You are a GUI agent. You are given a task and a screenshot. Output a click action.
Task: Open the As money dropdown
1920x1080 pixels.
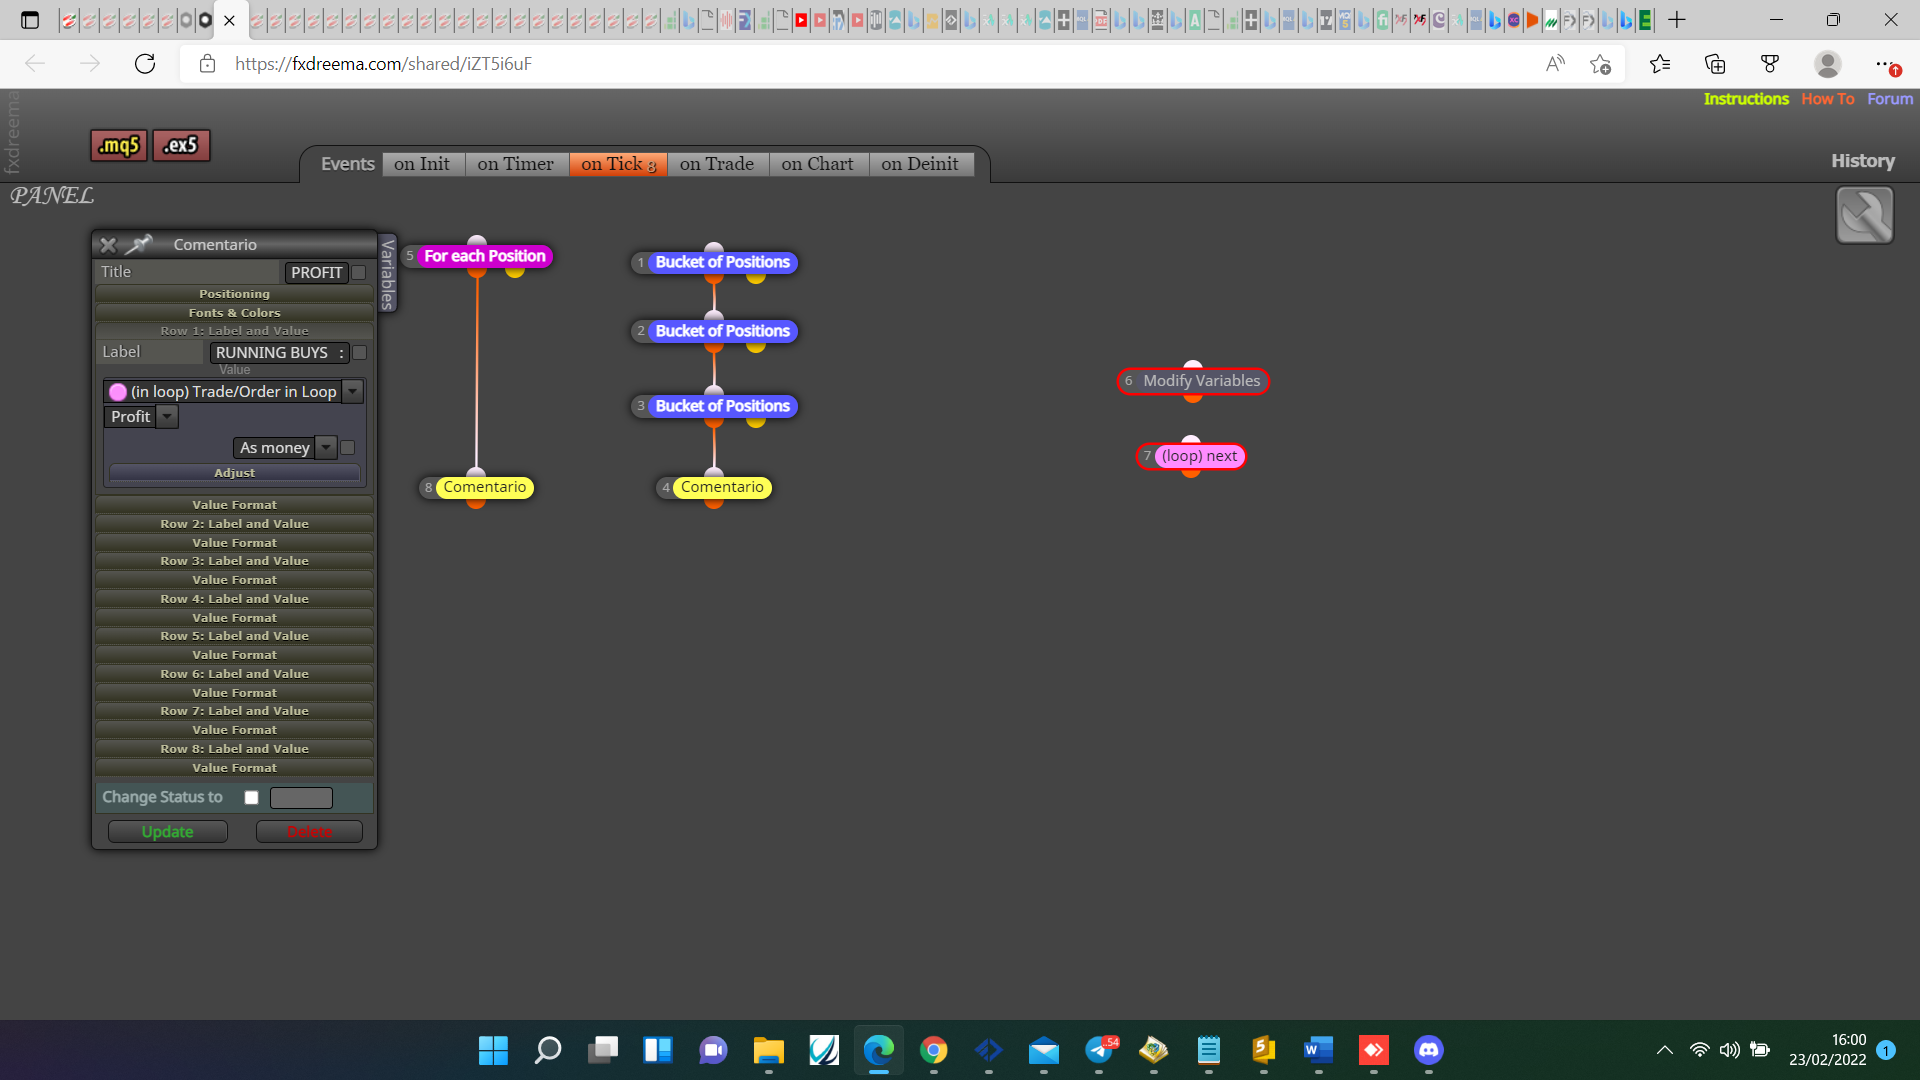tap(326, 447)
